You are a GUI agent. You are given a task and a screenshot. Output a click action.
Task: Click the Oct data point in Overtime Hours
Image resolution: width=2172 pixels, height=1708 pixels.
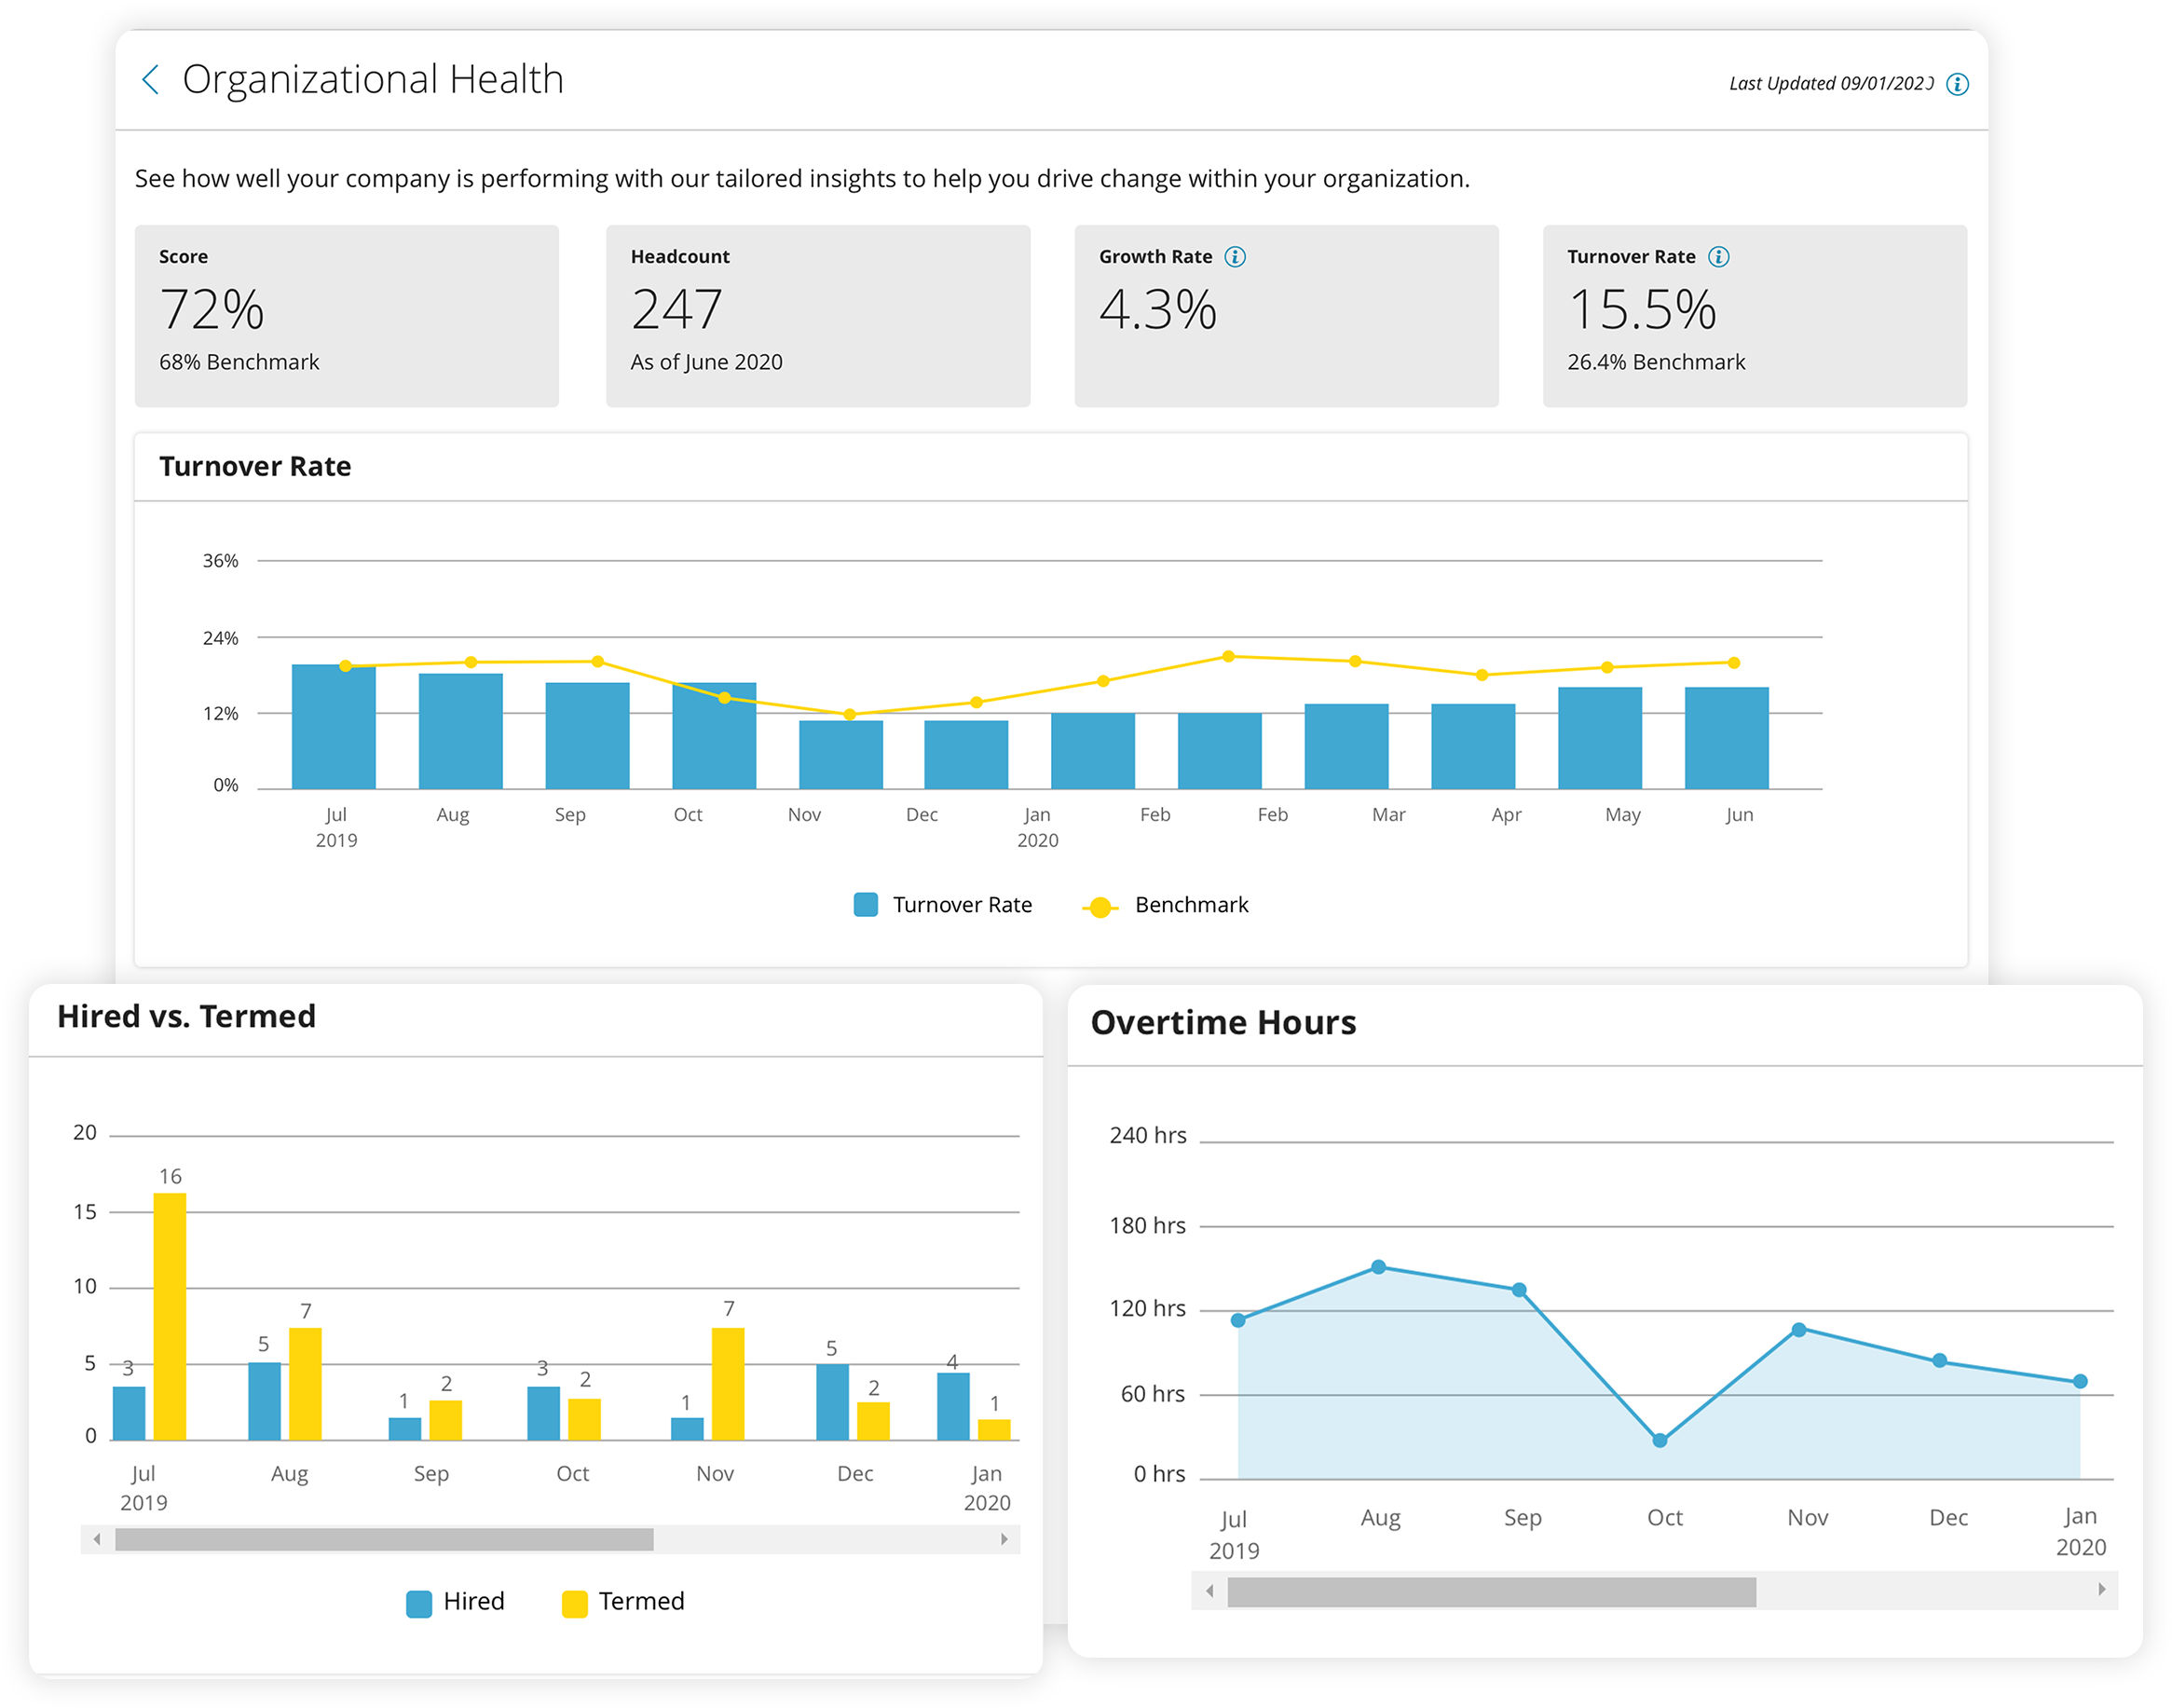1659,1440
